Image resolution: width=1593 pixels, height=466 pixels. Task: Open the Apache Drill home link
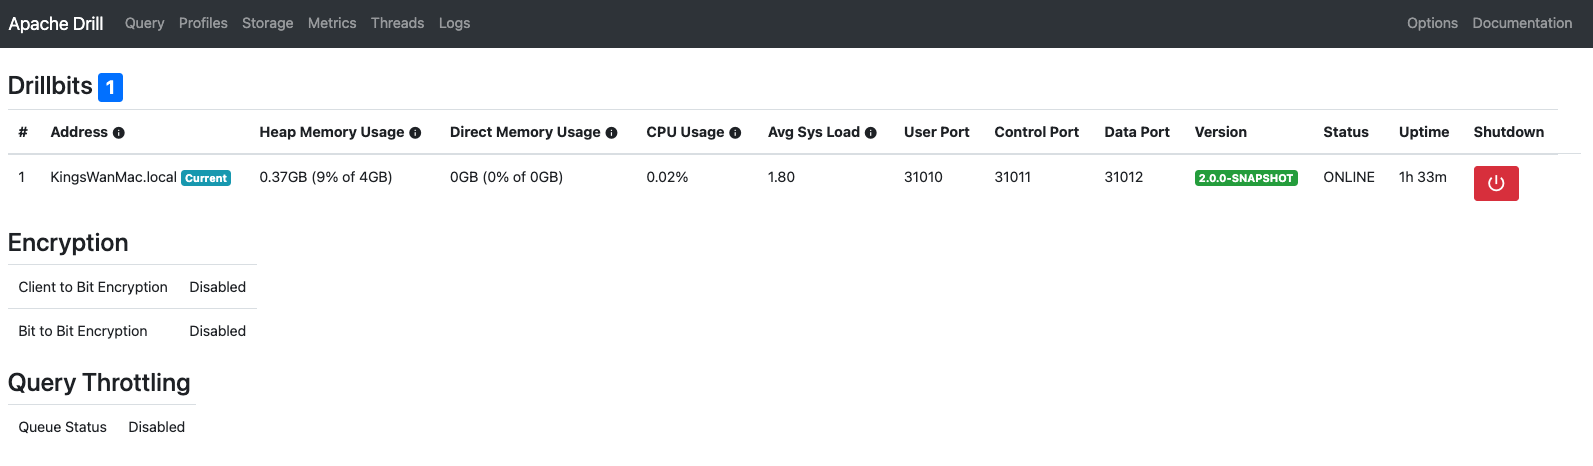click(56, 23)
